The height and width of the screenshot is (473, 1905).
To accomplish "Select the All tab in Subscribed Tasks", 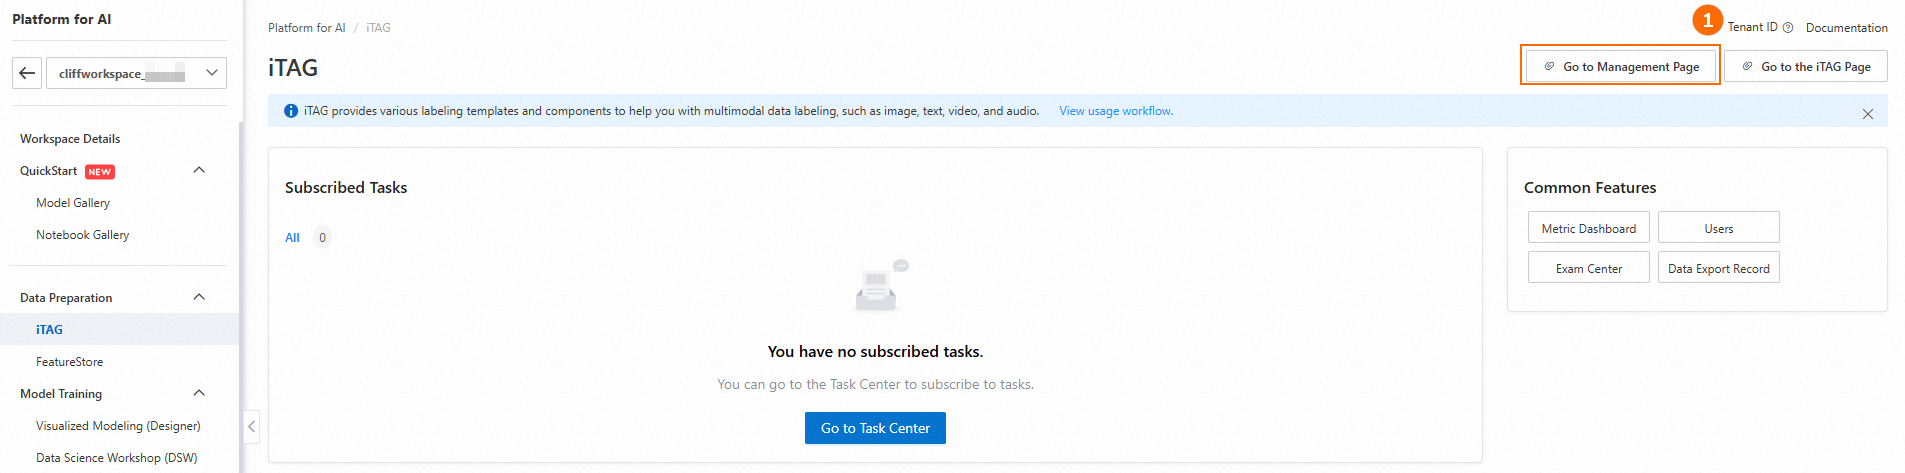I will pos(292,238).
